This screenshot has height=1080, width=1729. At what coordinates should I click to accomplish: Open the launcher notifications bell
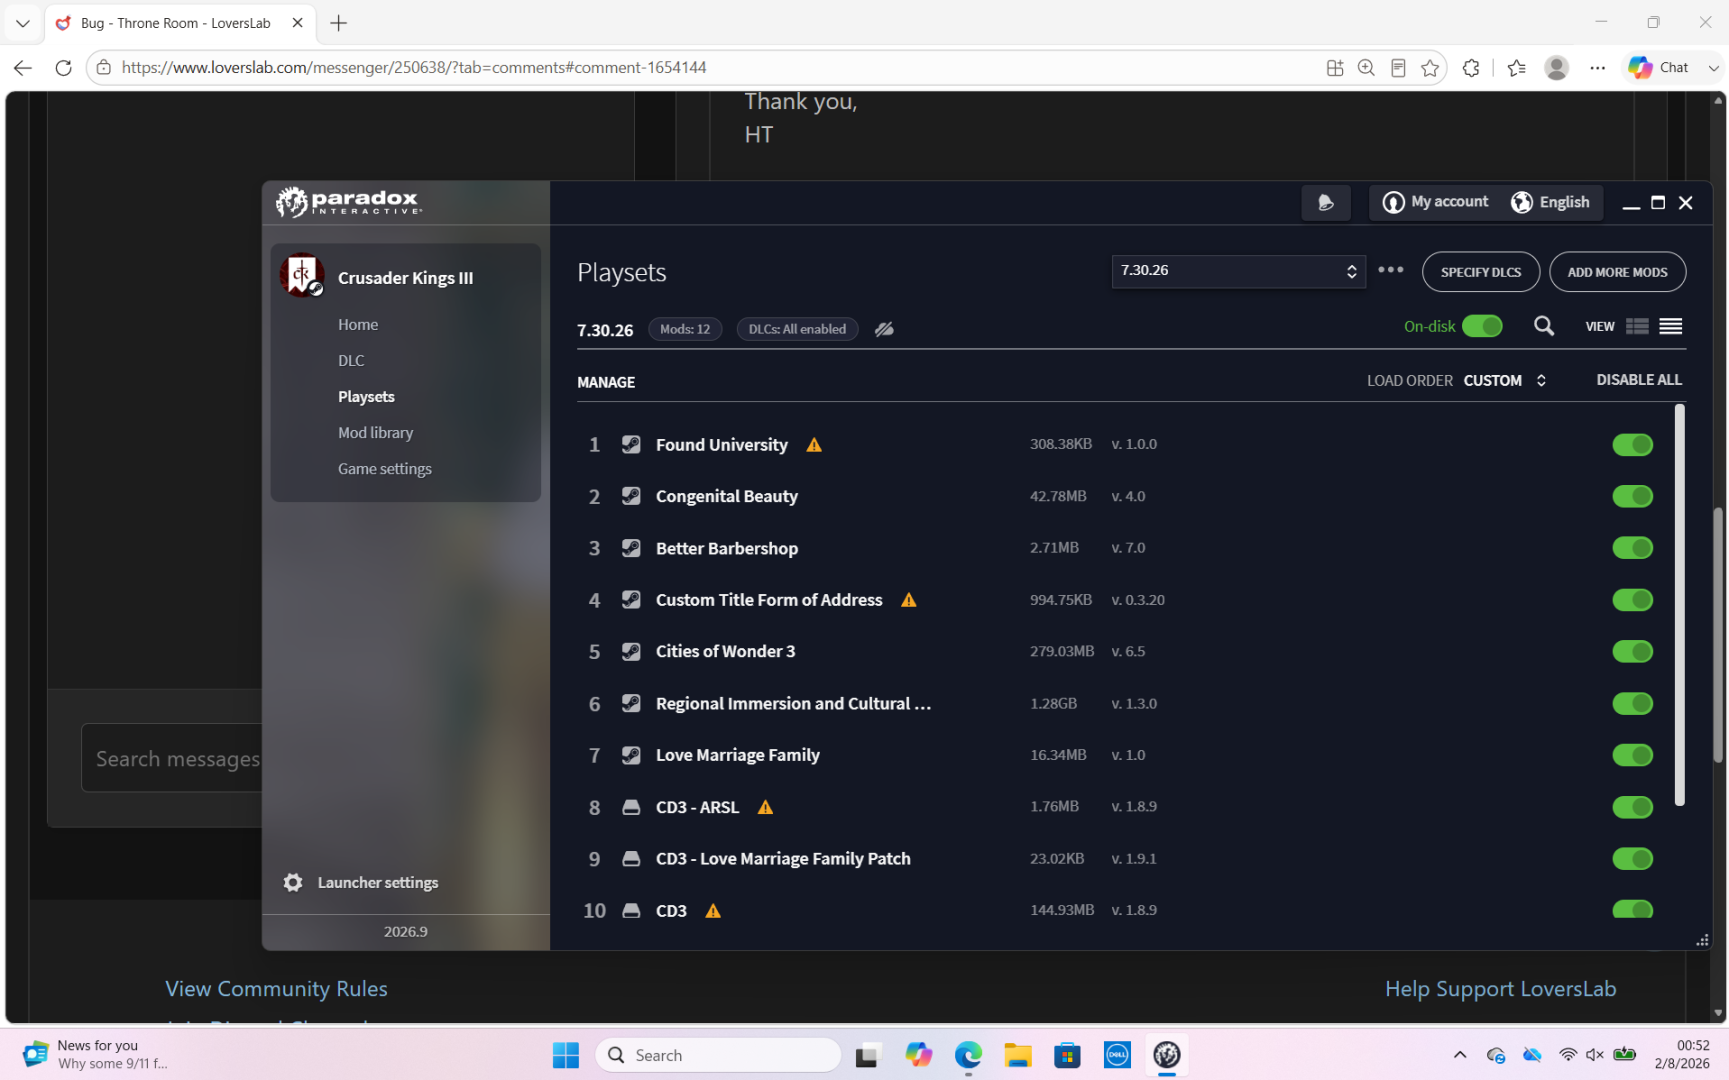[1326, 203]
